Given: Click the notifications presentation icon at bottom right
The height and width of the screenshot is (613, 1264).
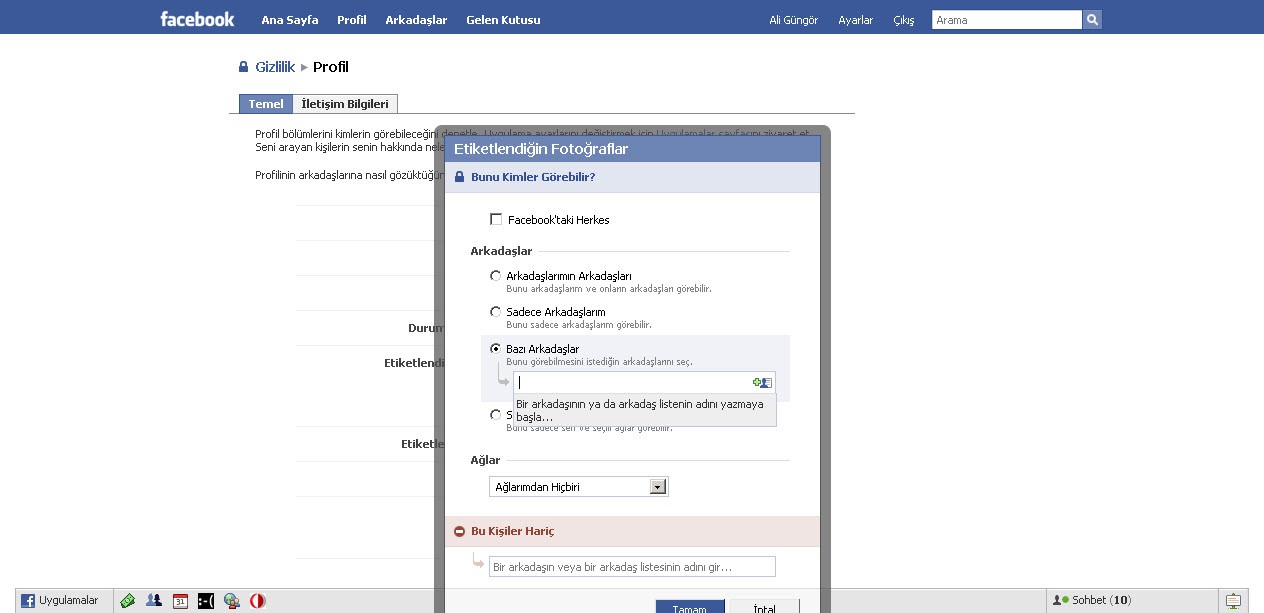Looking at the screenshot, I should [x=1233, y=601].
